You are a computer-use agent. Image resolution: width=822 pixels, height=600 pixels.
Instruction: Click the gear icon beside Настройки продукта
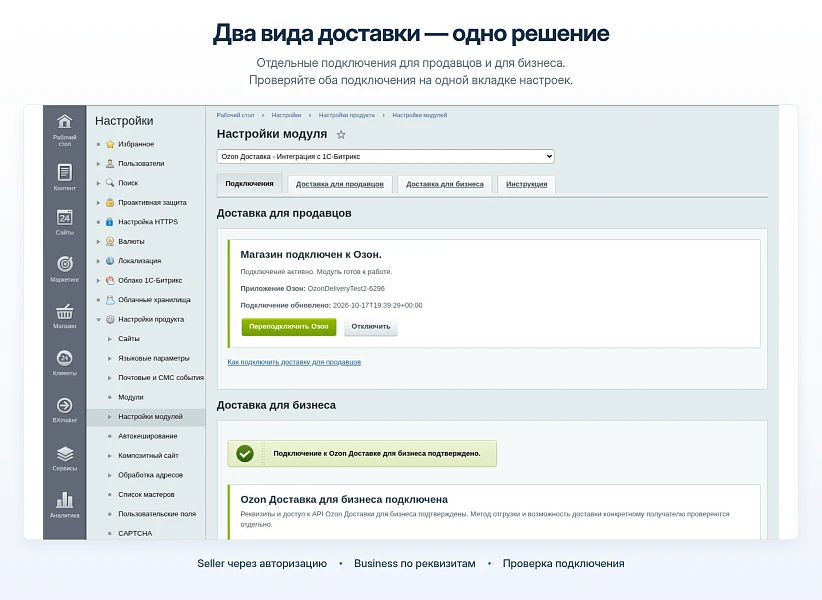(x=110, y=319)
